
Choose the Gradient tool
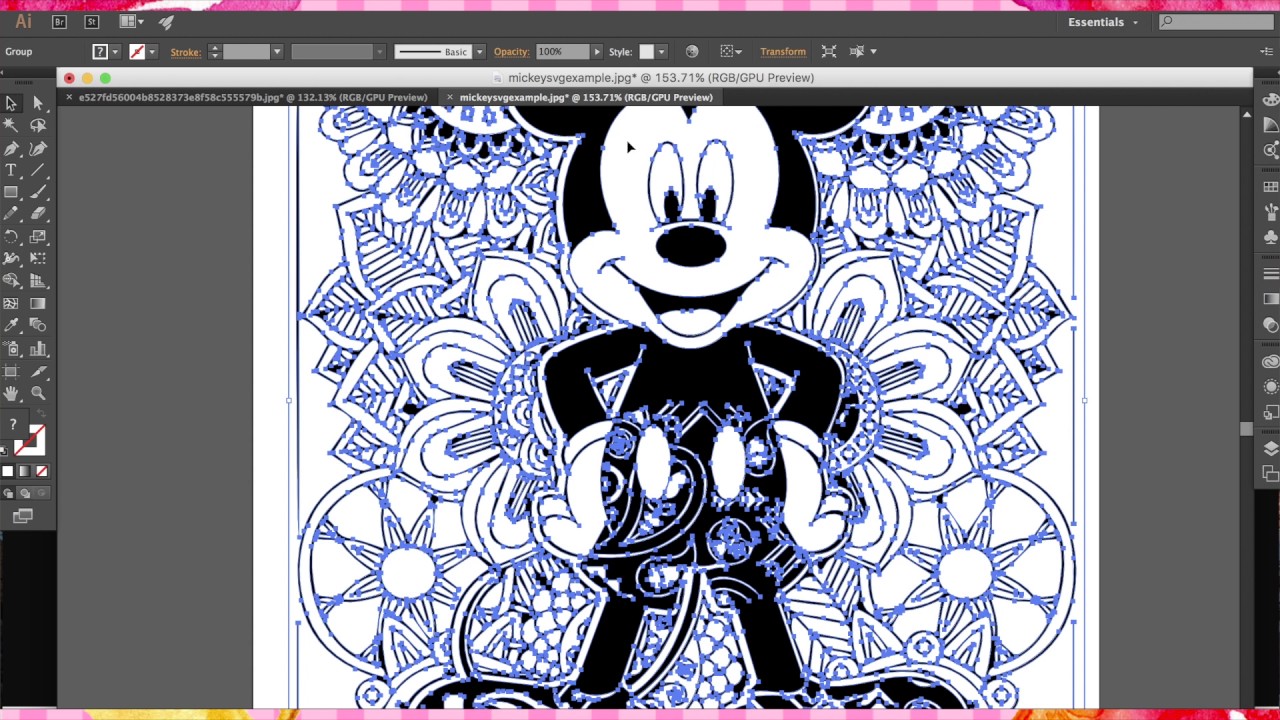tap(38, 303)
